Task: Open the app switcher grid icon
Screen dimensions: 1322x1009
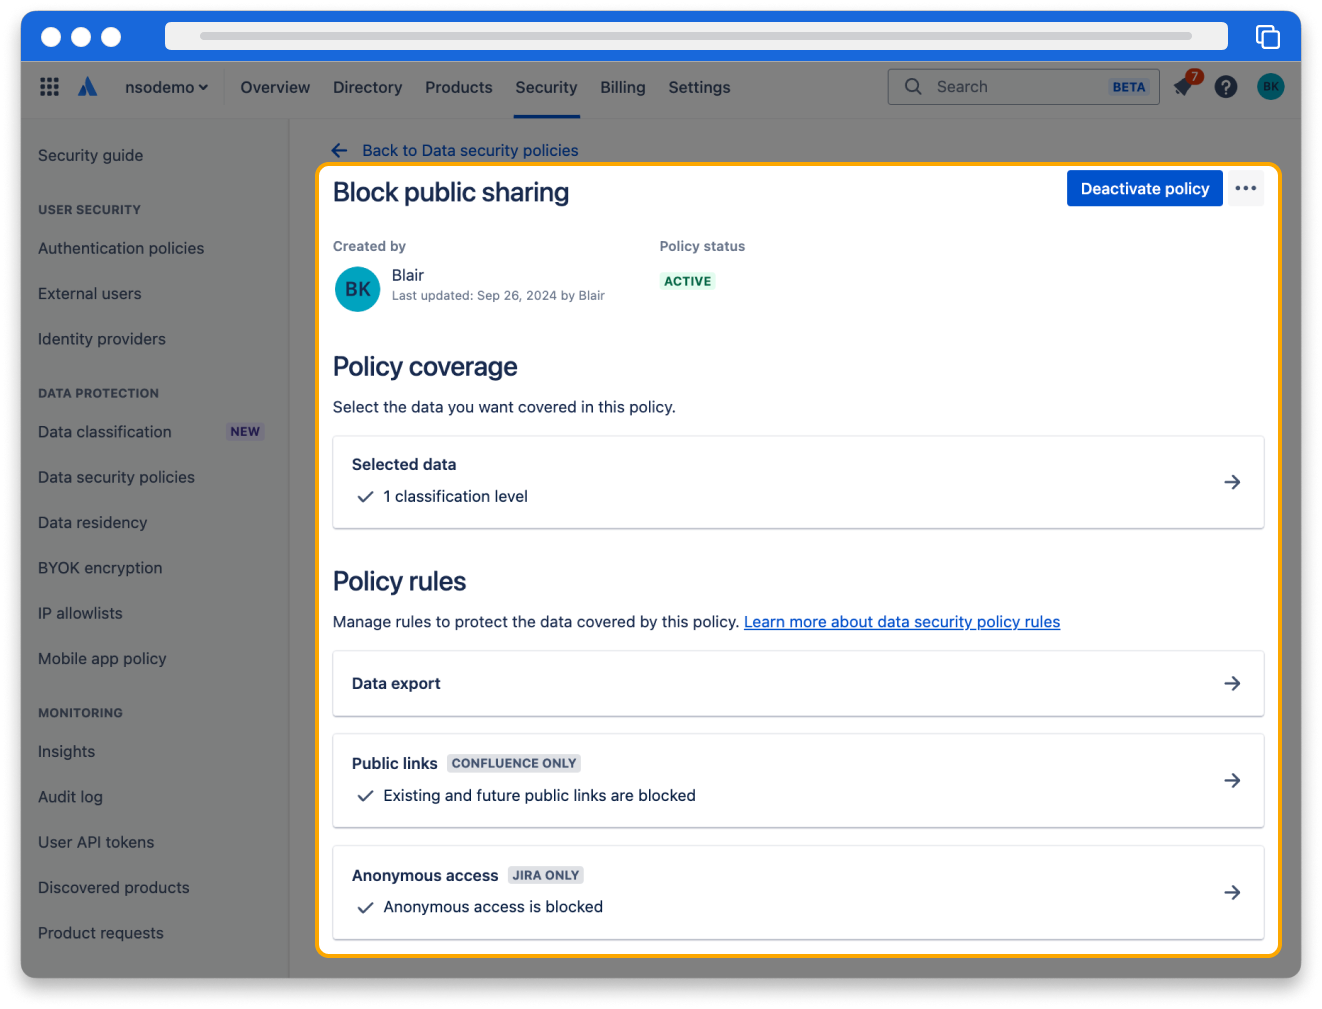Action: click(x=49, y=87)
